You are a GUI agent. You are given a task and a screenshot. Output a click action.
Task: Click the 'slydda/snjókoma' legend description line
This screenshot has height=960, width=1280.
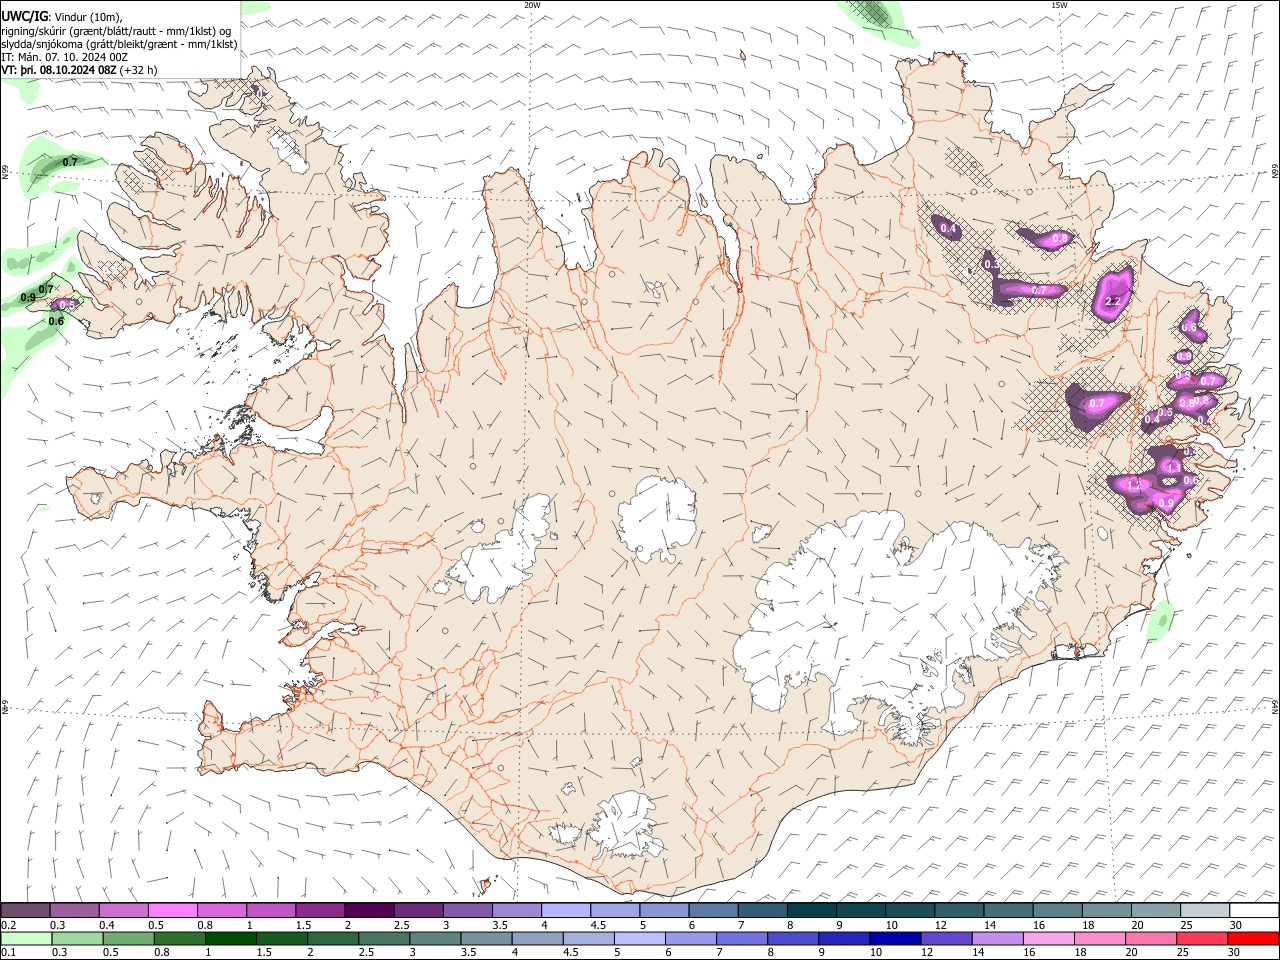[119, 44]
